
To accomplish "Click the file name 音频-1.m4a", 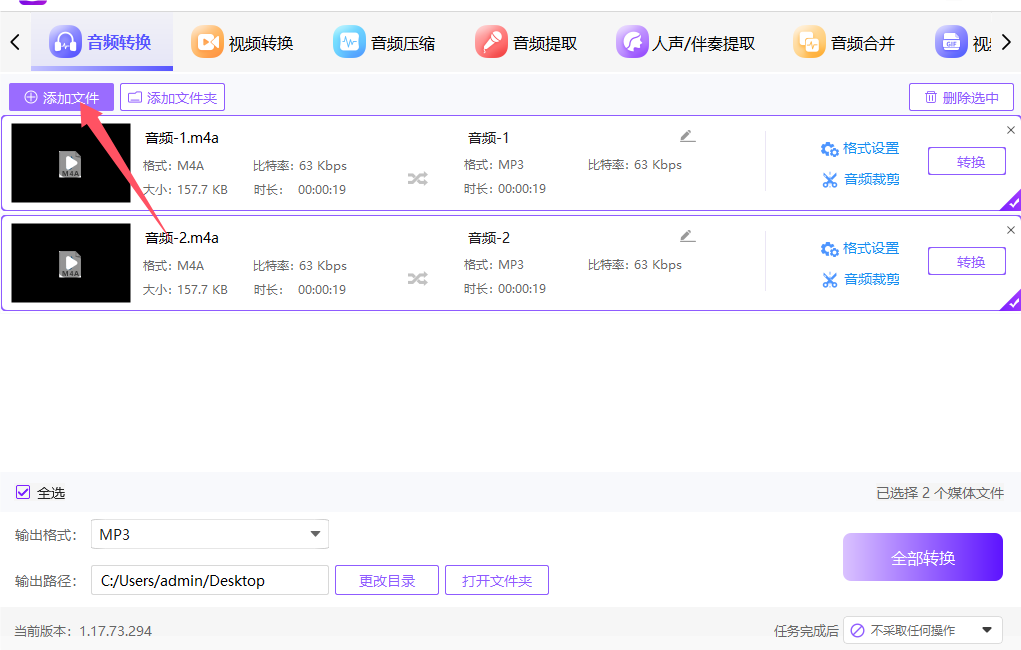I will 182,138.
